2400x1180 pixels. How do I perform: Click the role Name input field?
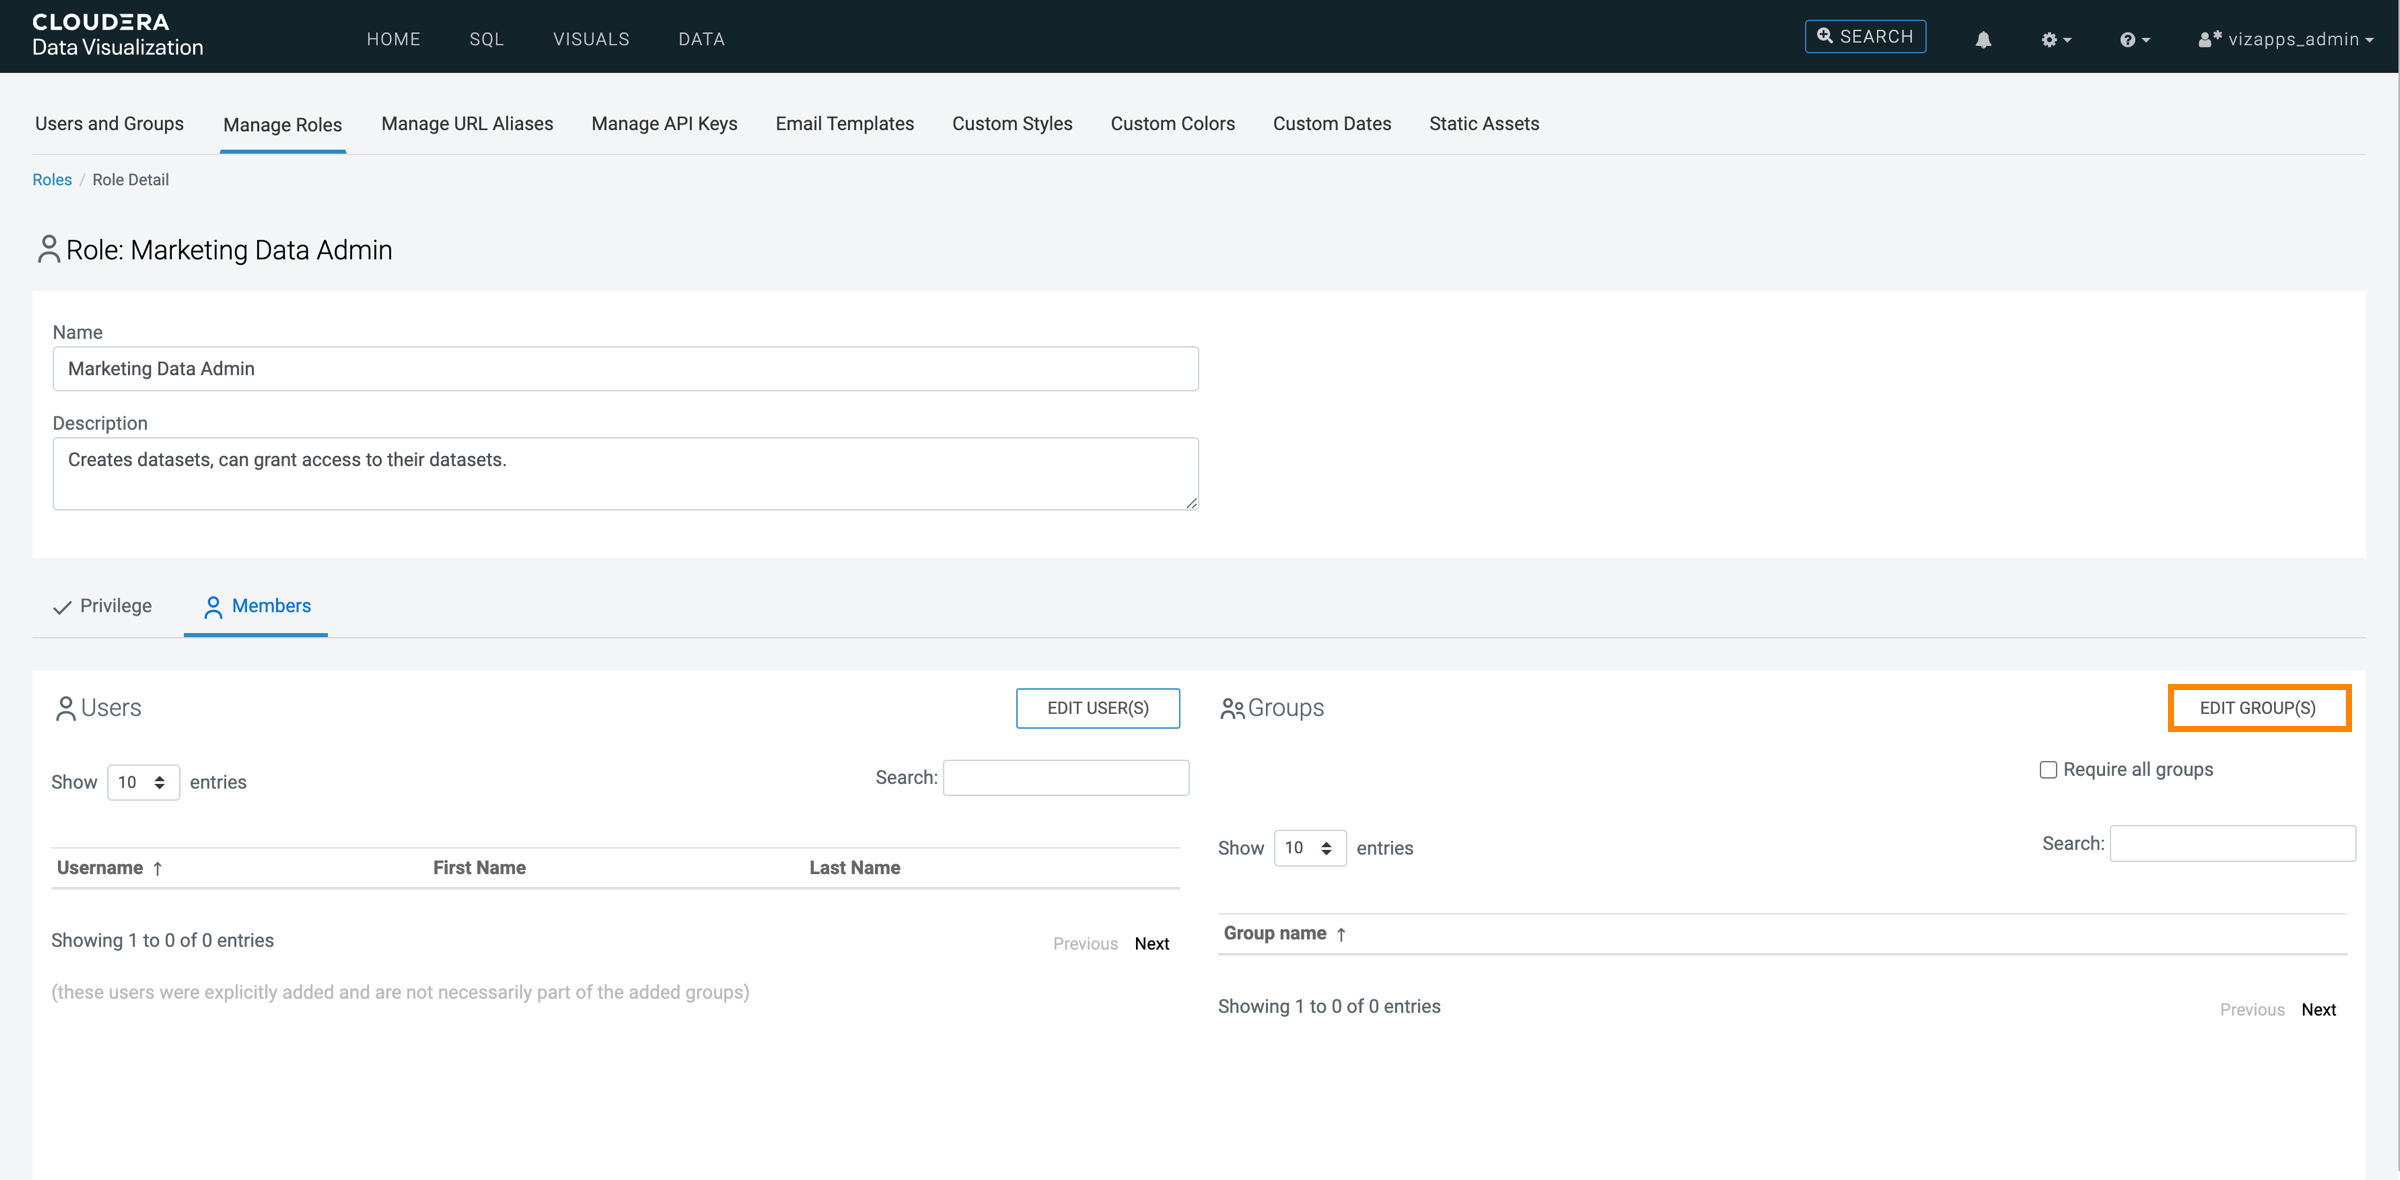click(x=625, y=369)
